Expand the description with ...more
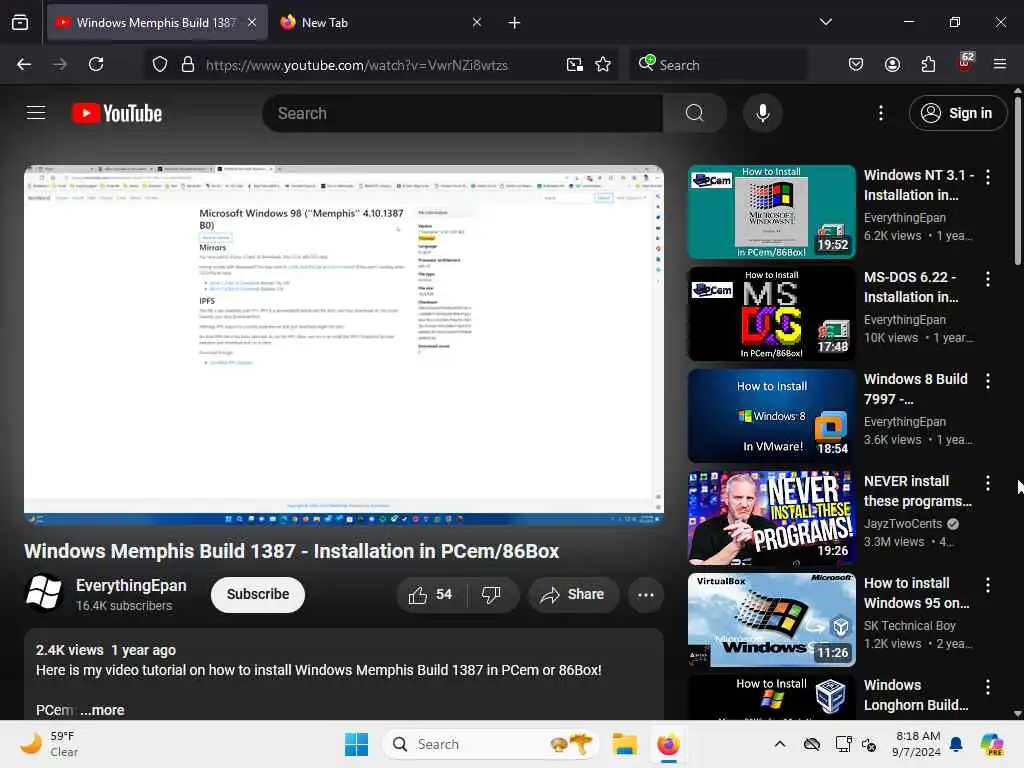1024x768 pixels. (103, 710)
